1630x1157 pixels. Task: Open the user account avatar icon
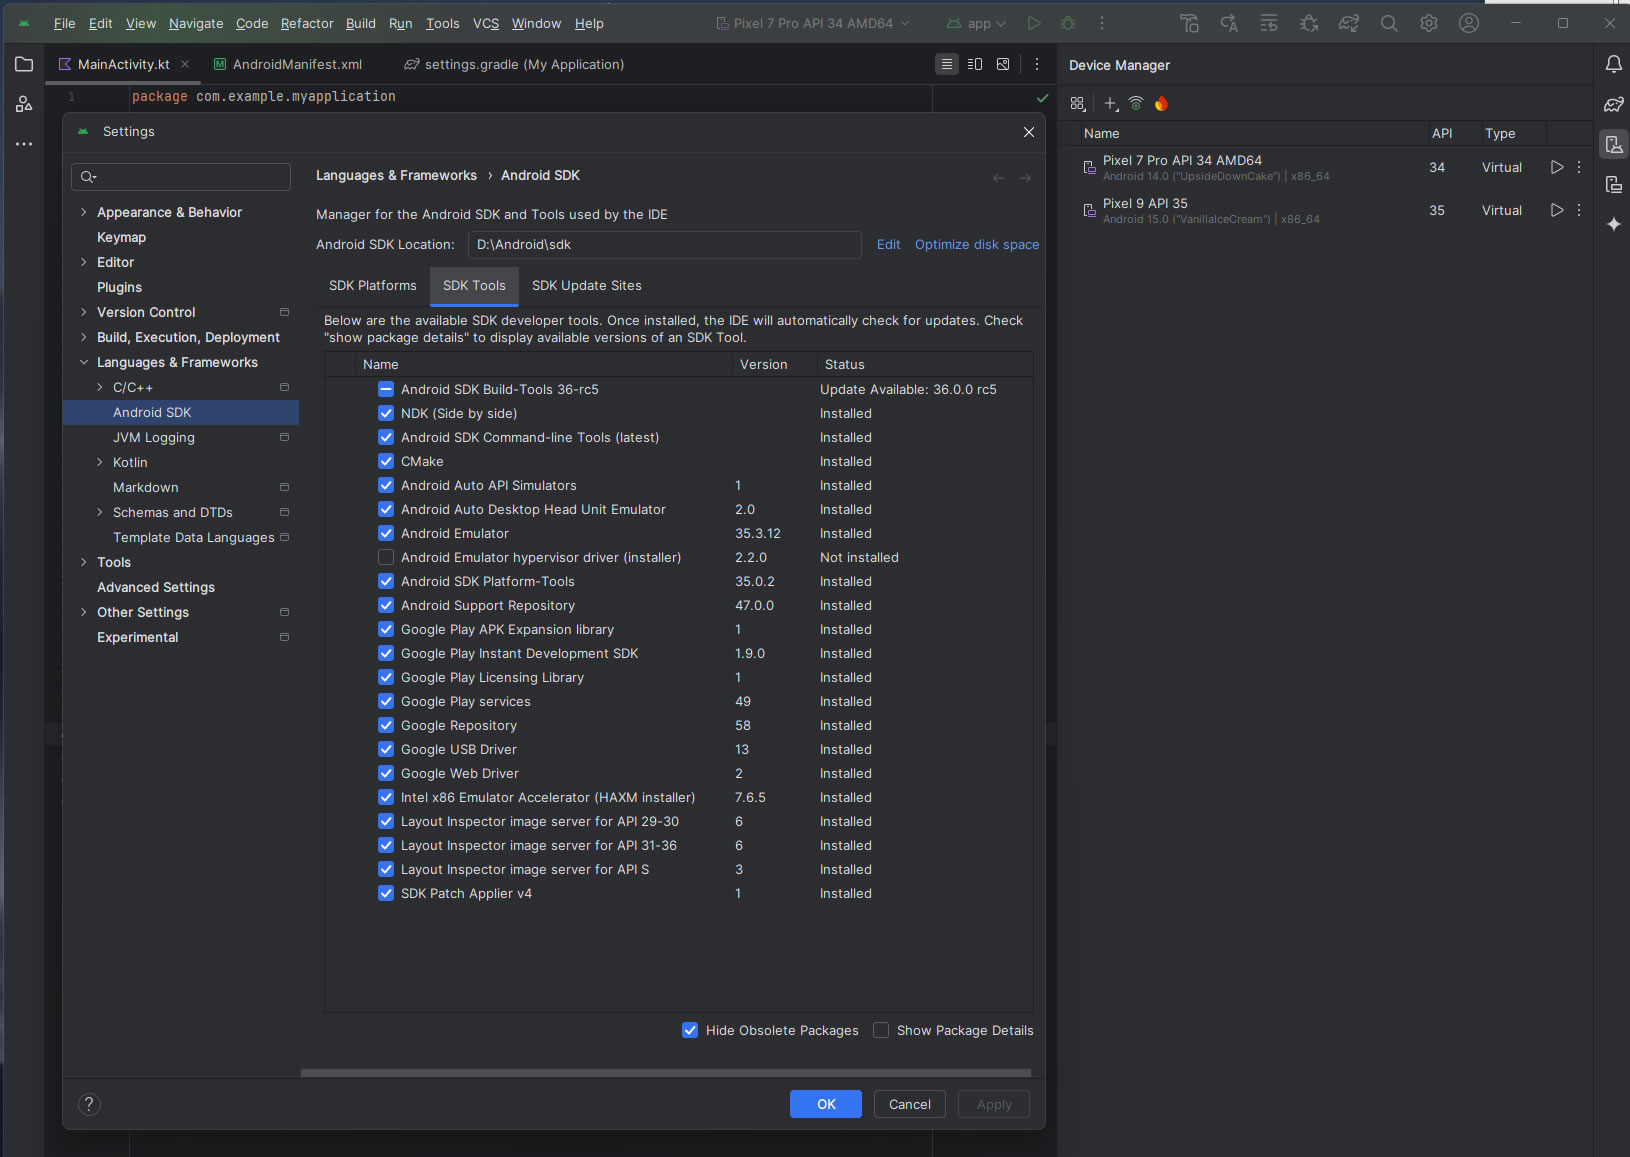1469,23
